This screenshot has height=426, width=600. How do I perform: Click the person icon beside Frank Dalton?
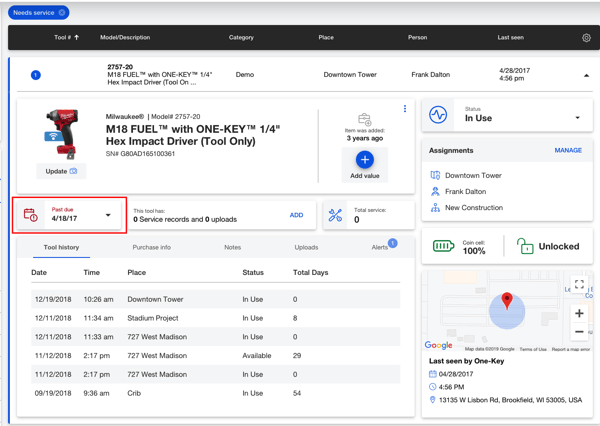pos(435,191)
